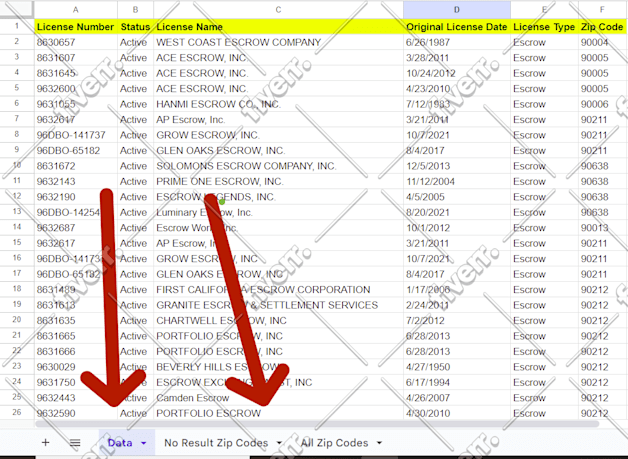
Task: Select column F header
Action: coord(602,10)
